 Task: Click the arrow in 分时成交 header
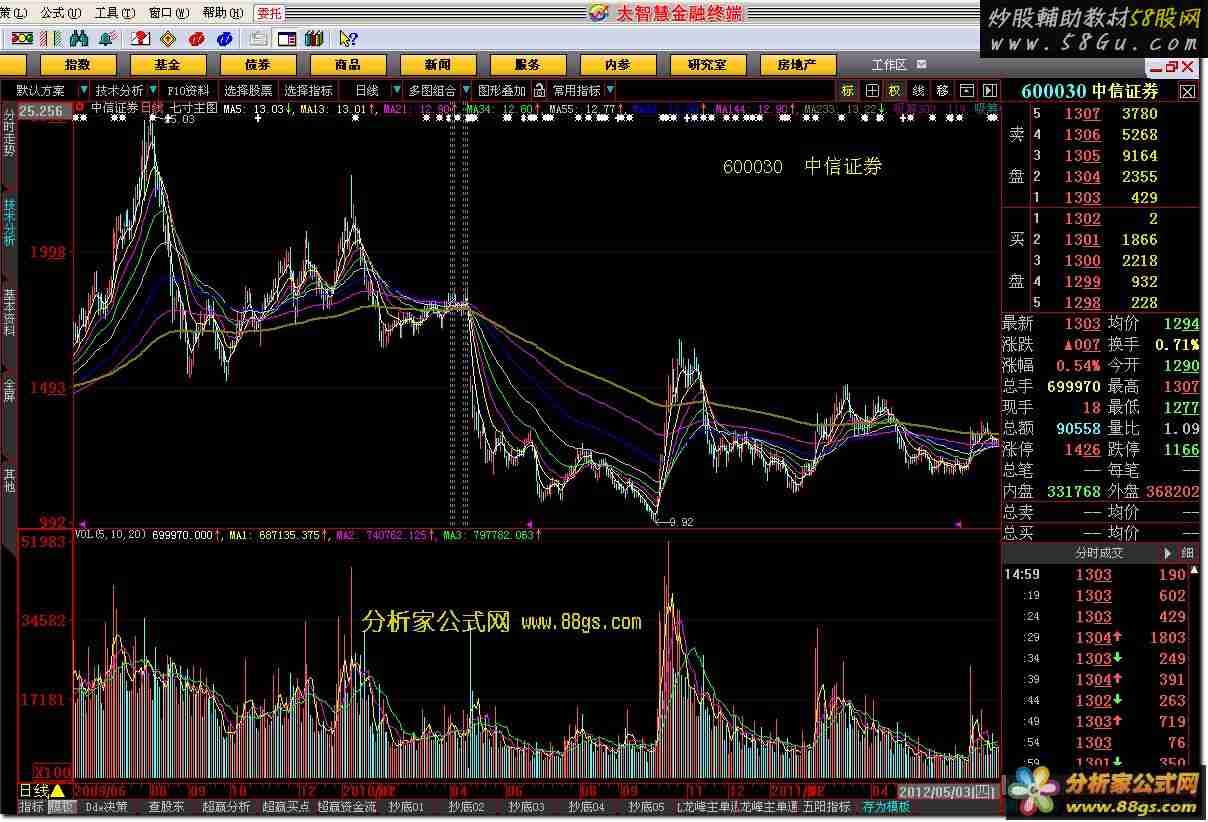1167,553
